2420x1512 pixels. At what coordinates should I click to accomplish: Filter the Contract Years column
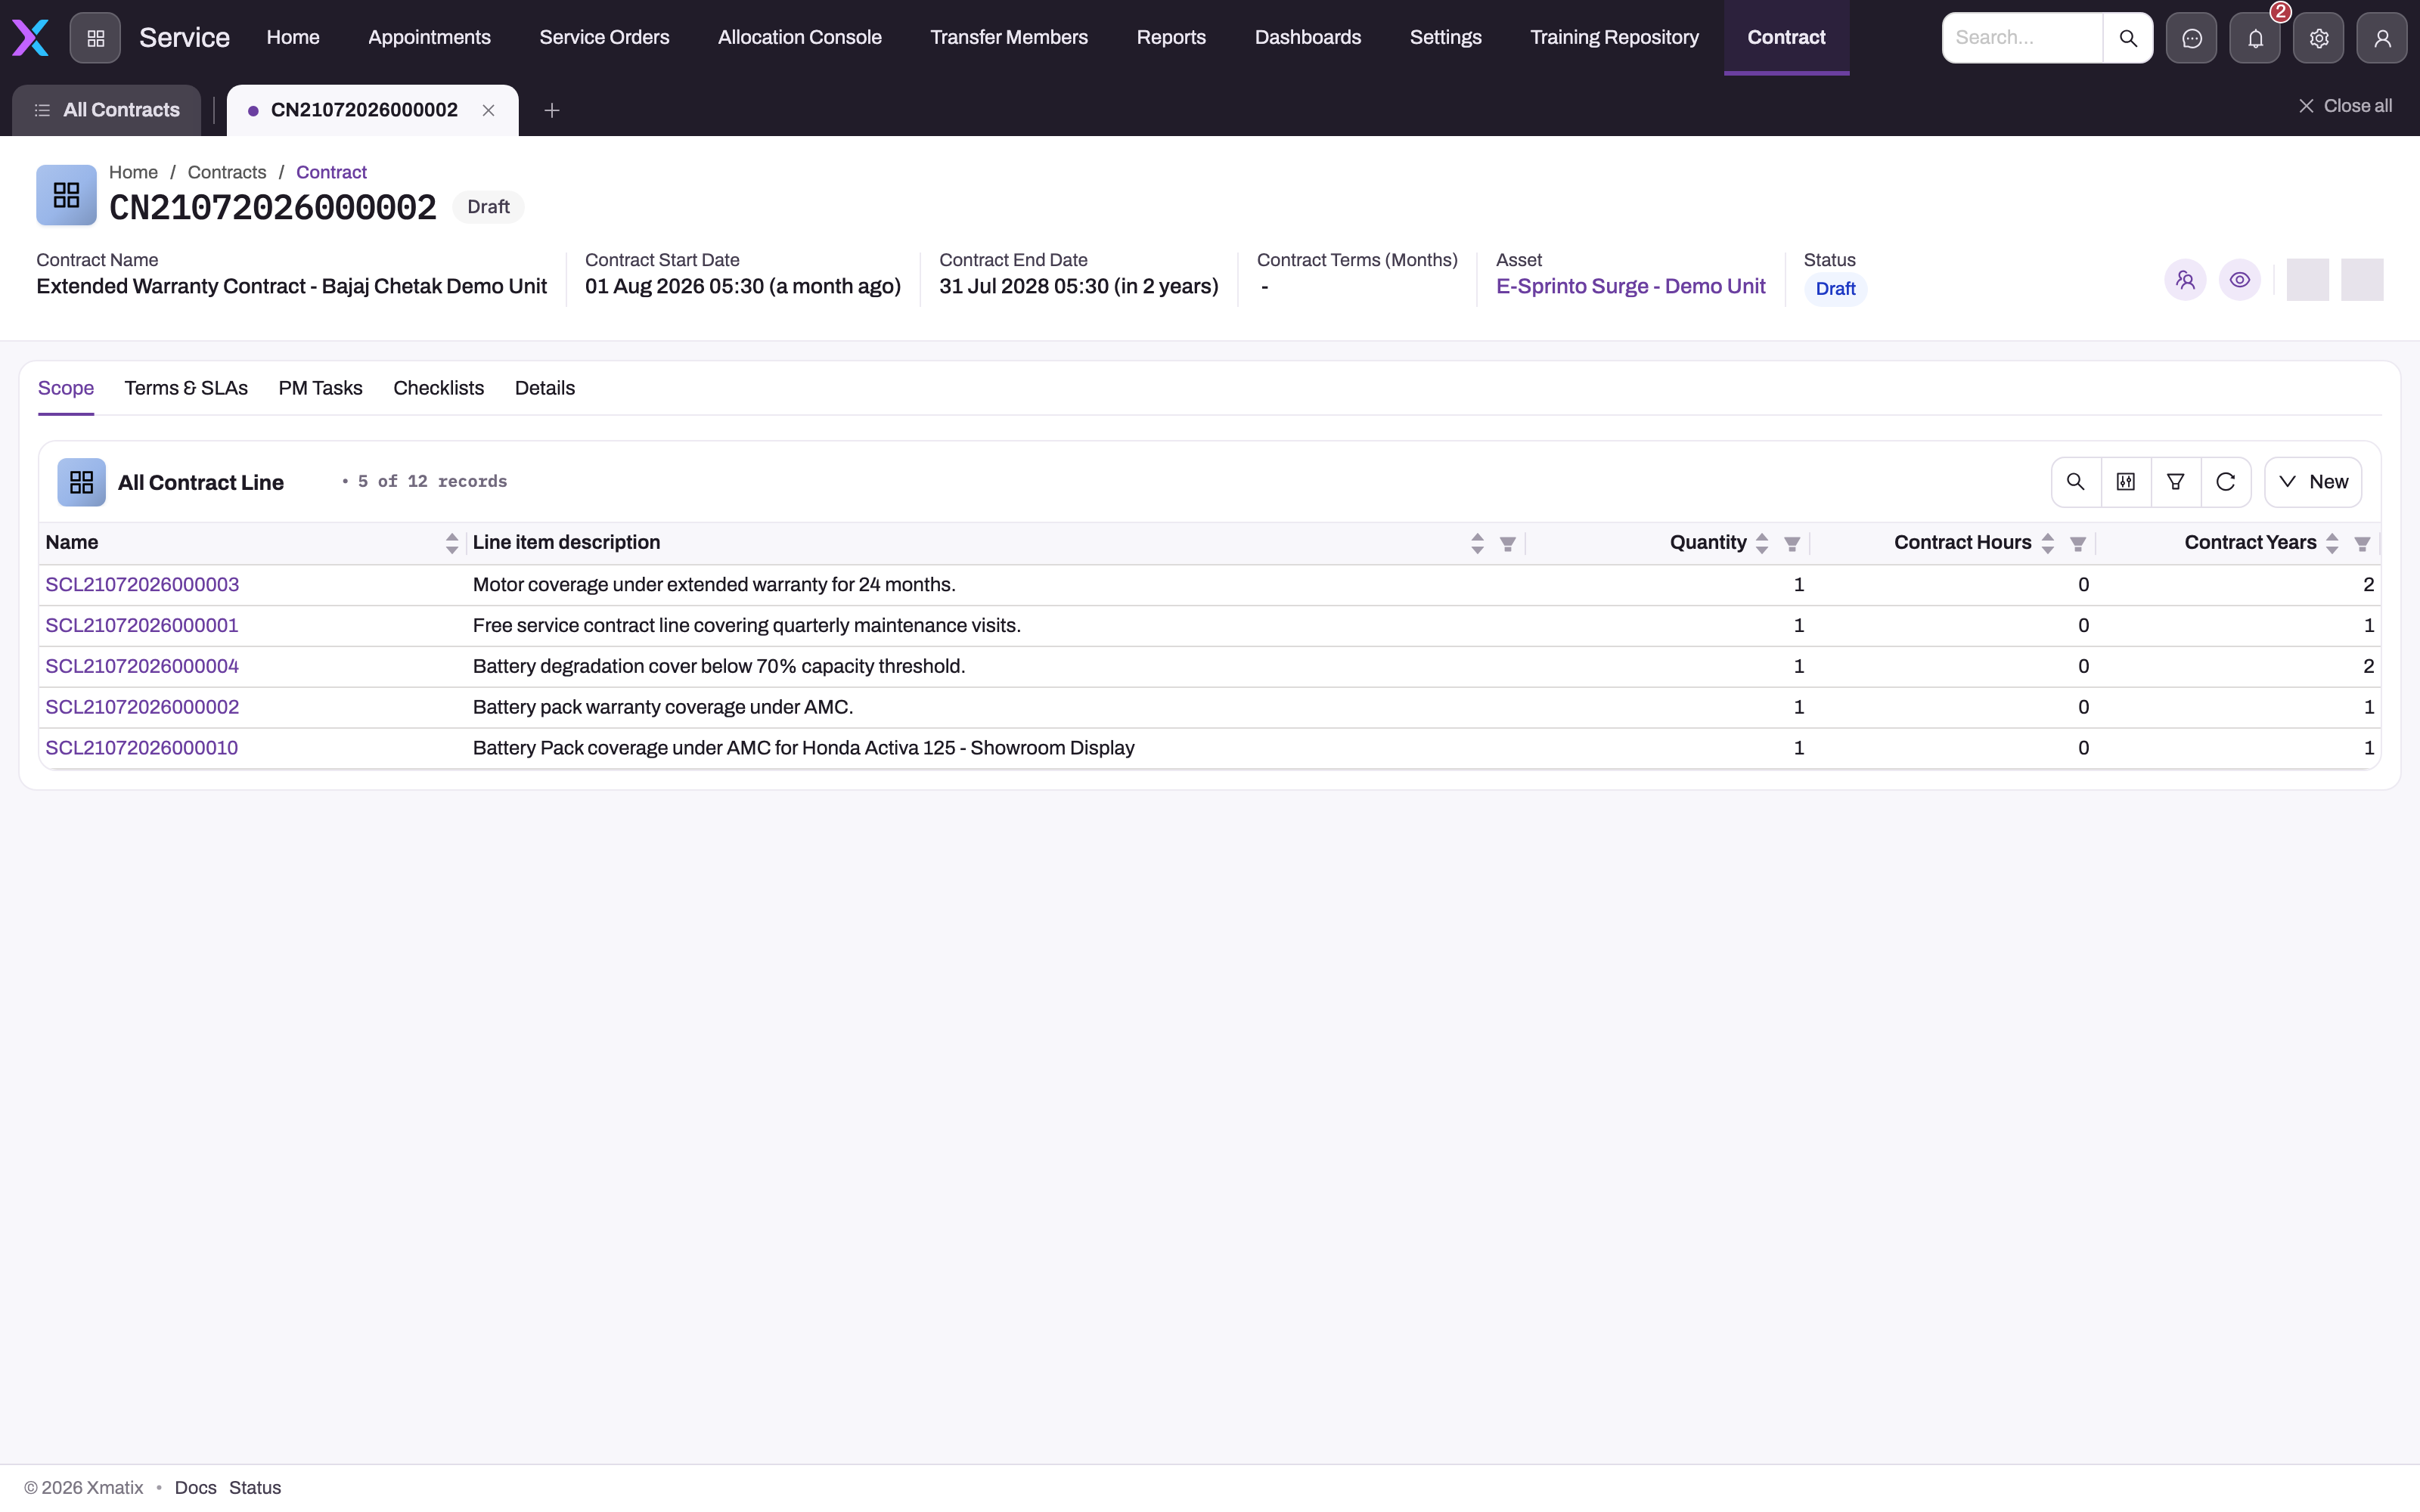[x=2362, y=543]
